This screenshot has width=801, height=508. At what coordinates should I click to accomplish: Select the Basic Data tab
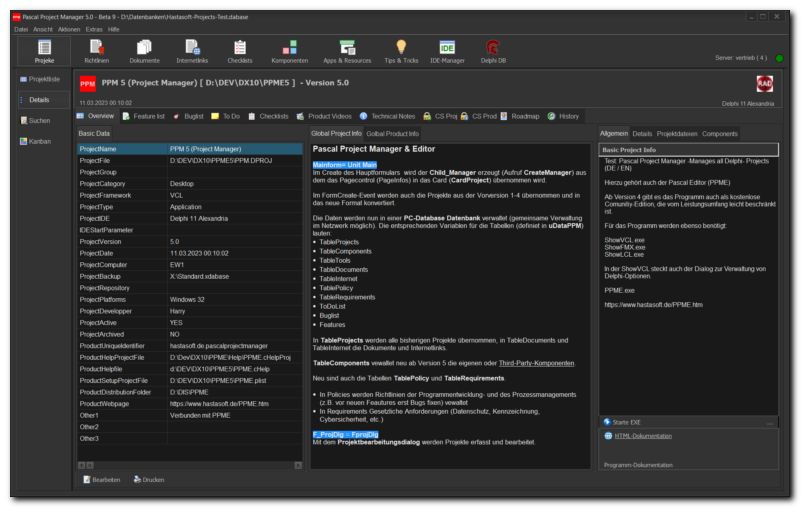point(94,133)
